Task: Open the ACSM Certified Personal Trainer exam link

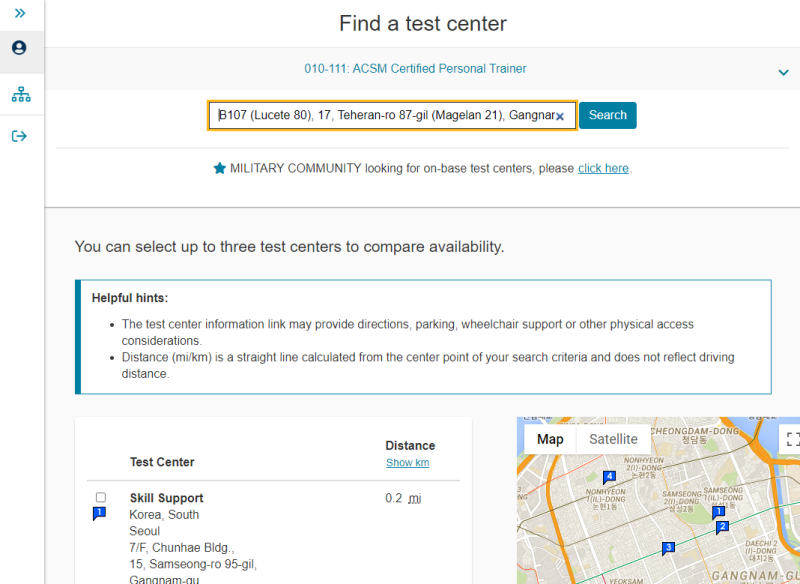Action: (x=415, y=69)
